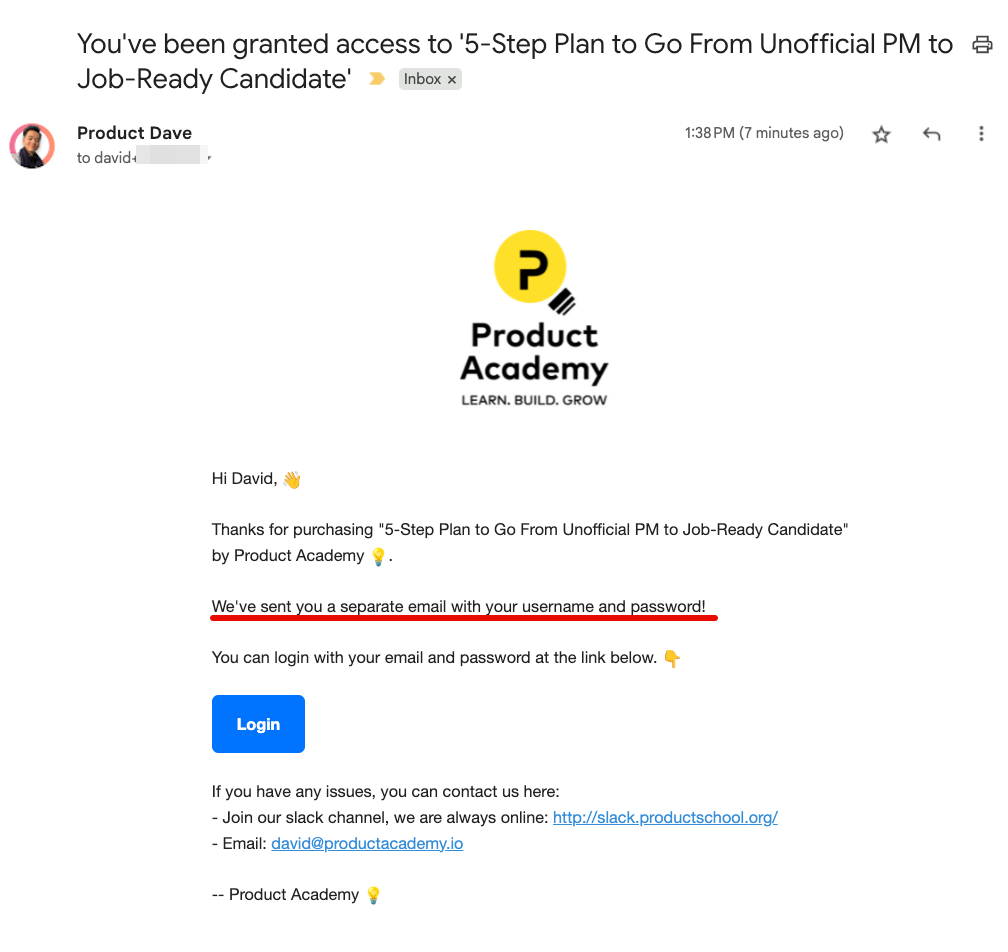Click the Product Academy logo image

534,319
